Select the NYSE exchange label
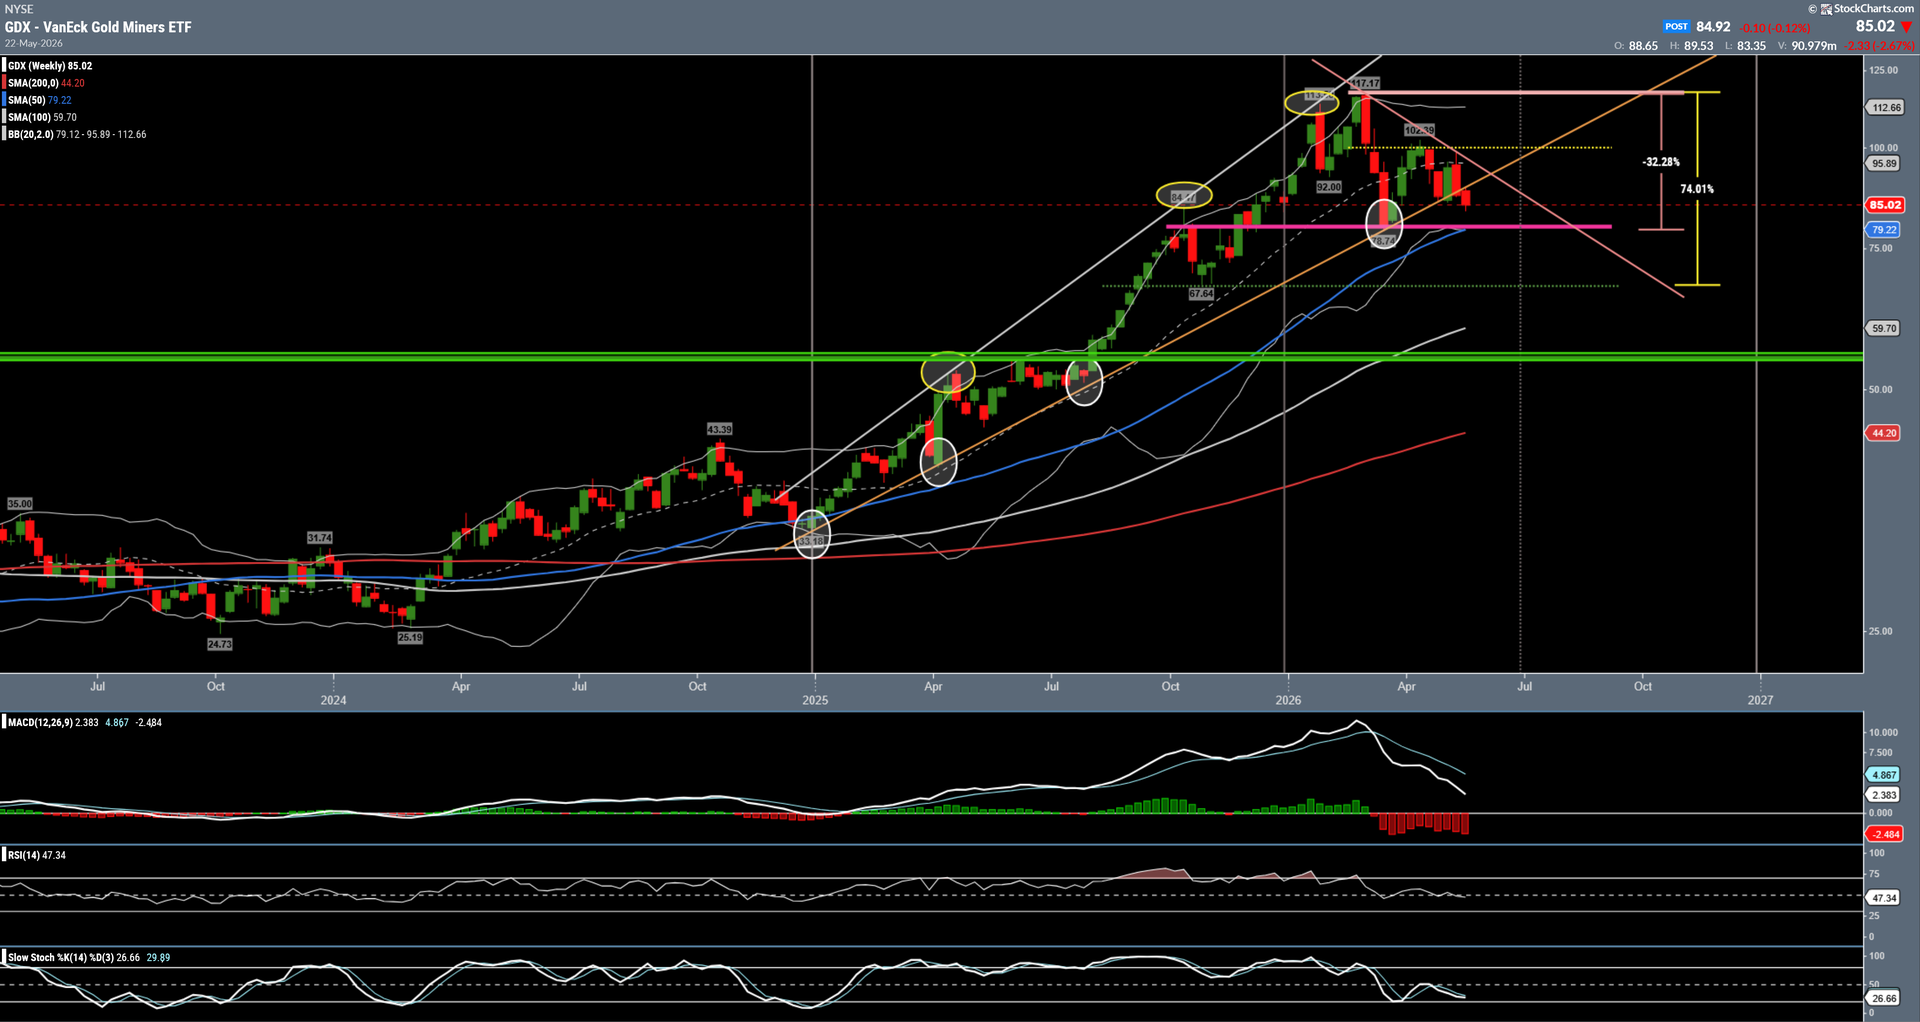The height and width of the screenshot is (1022, 1920). 19,9
